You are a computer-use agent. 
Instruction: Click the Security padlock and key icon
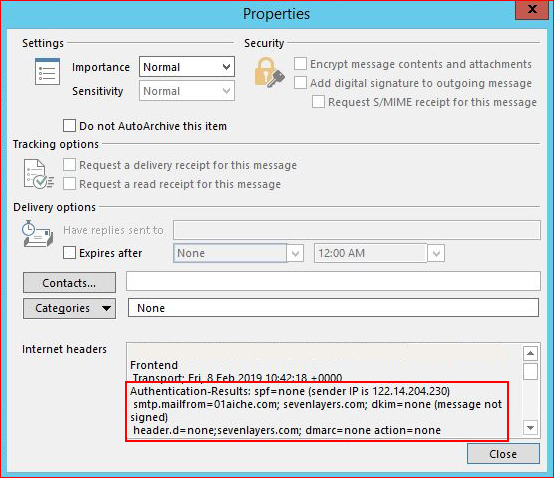[270, 73]
